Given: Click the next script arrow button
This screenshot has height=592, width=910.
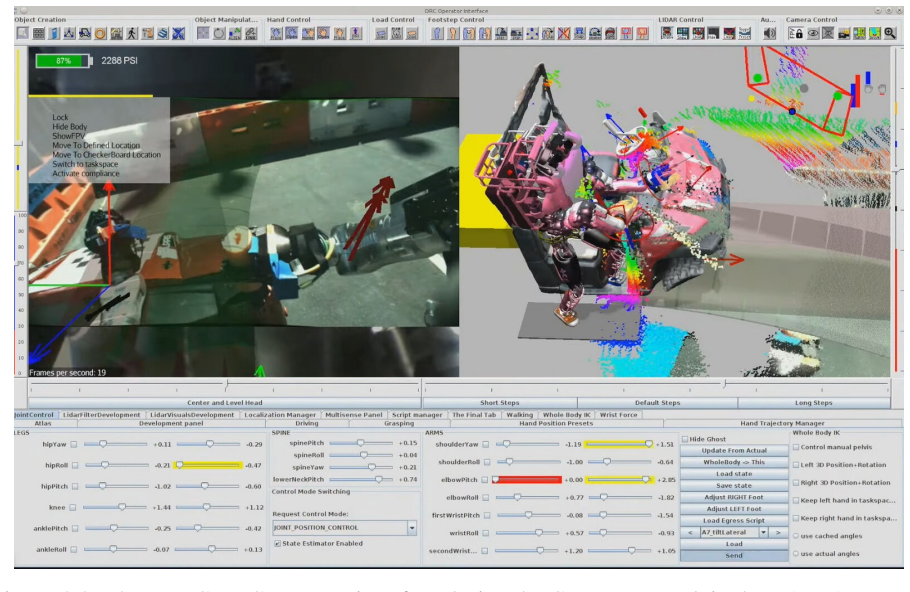Looking at the screenshot, I should 778,532.
